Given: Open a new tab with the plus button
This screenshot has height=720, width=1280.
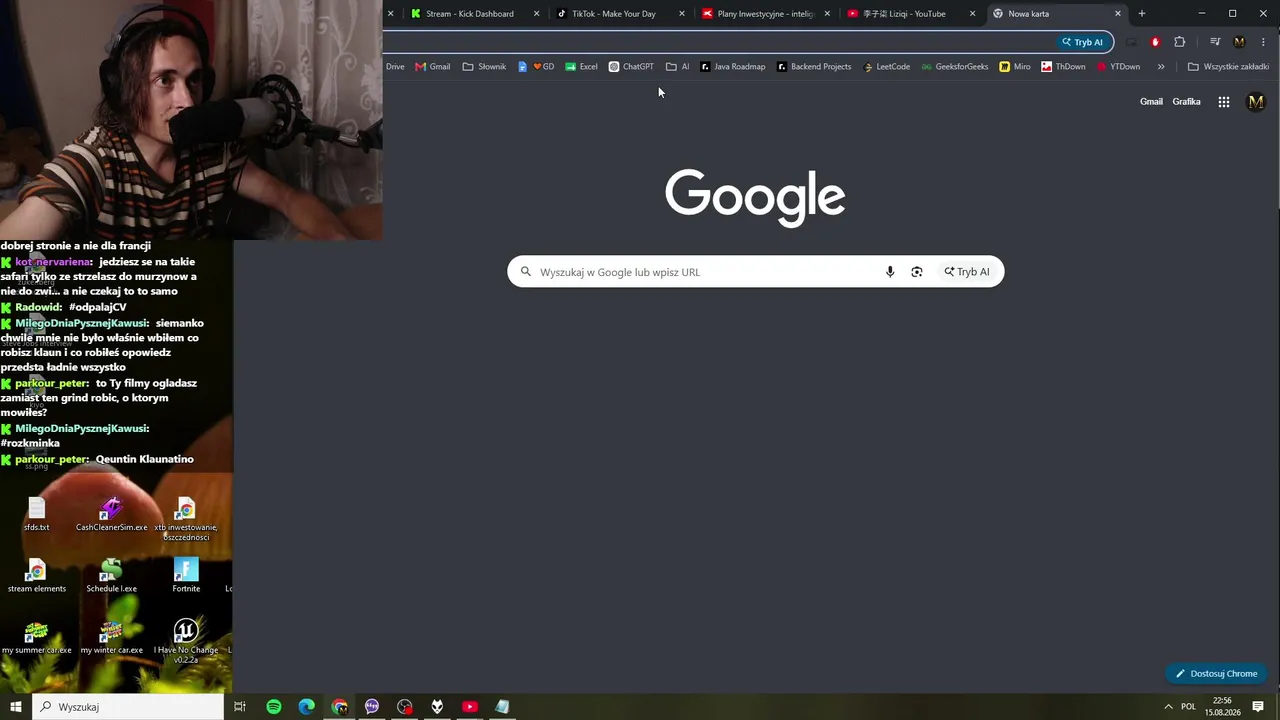Looking at the screenshot, I should coord(1142,14).
